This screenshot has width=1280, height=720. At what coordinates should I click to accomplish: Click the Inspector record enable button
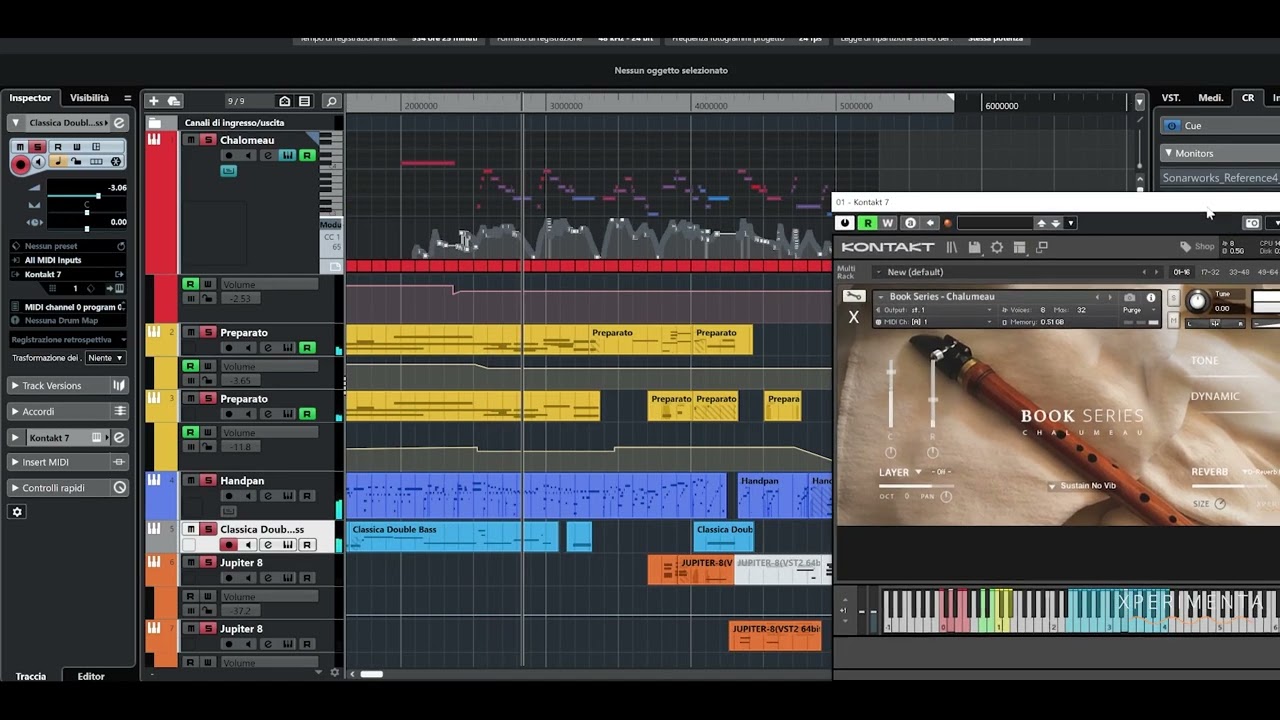pyautogui.click(x=20, y=165)
